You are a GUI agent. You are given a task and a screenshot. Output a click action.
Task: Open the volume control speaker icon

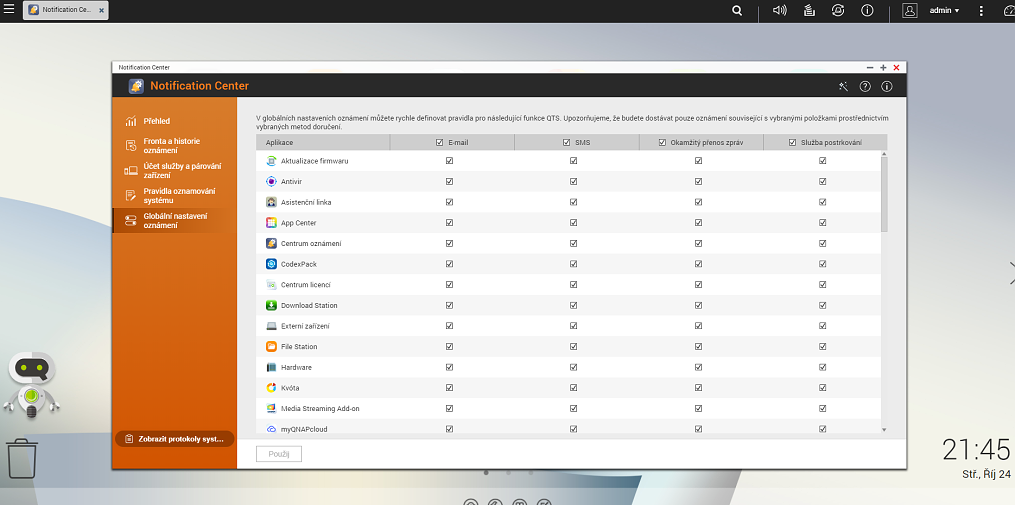click(780, 10)
